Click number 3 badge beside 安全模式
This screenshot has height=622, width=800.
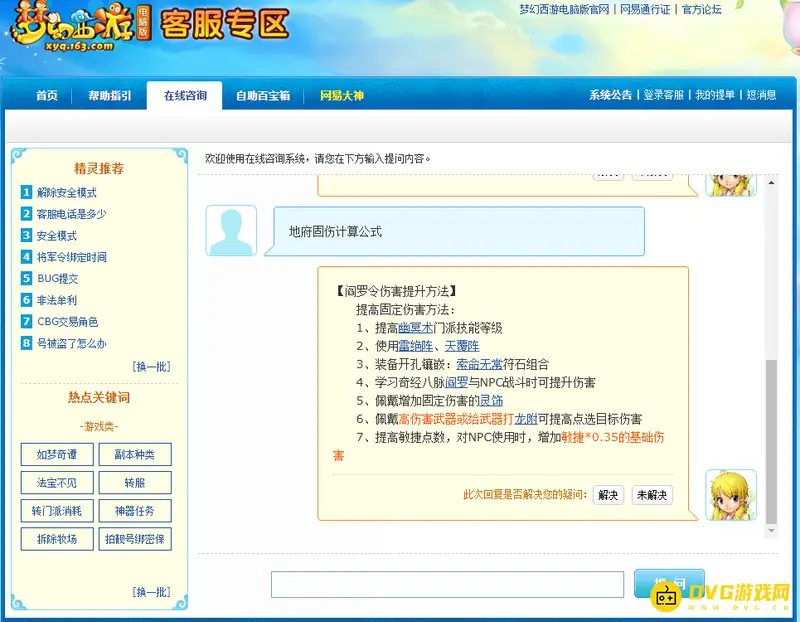pos(27,235)
